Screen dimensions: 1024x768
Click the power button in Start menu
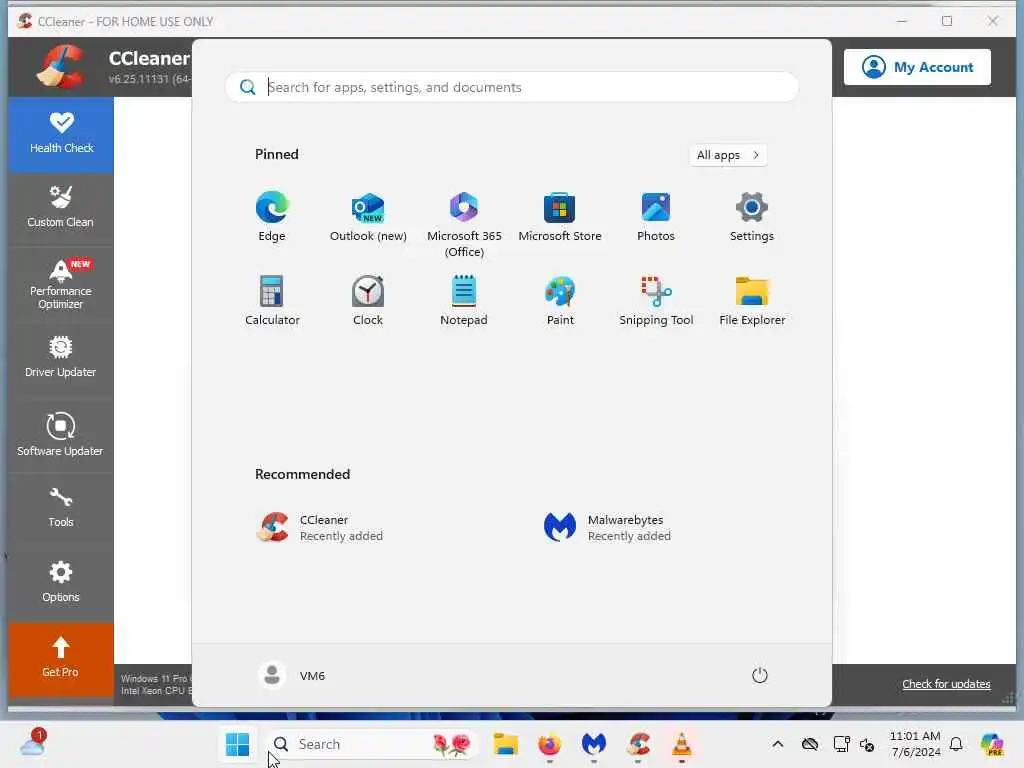point(760,675)
